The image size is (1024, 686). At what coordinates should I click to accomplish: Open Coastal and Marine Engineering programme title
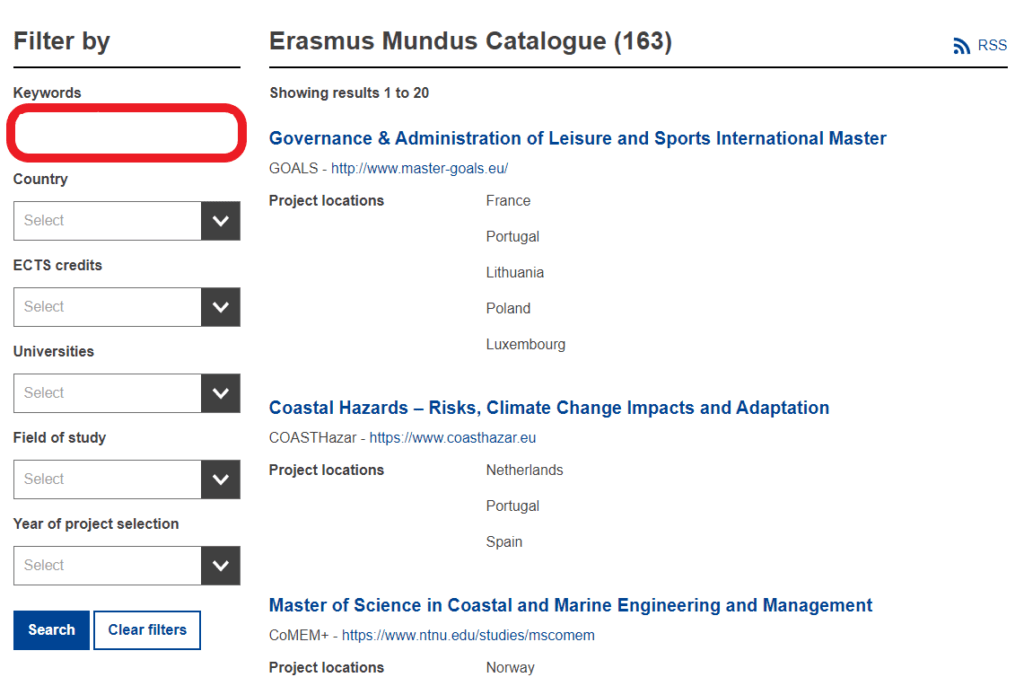[570, 606]
